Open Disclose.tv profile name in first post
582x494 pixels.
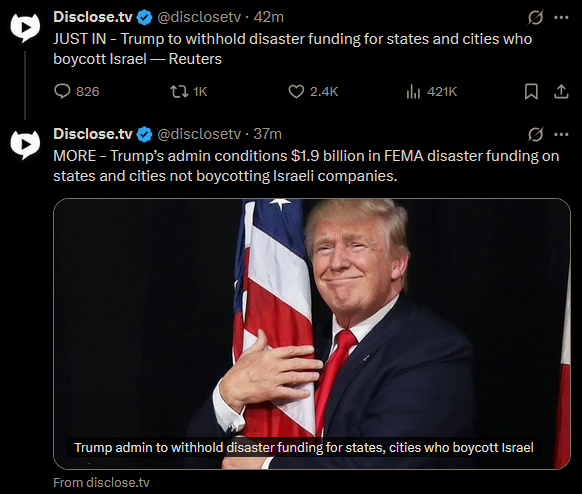[93, 17]
